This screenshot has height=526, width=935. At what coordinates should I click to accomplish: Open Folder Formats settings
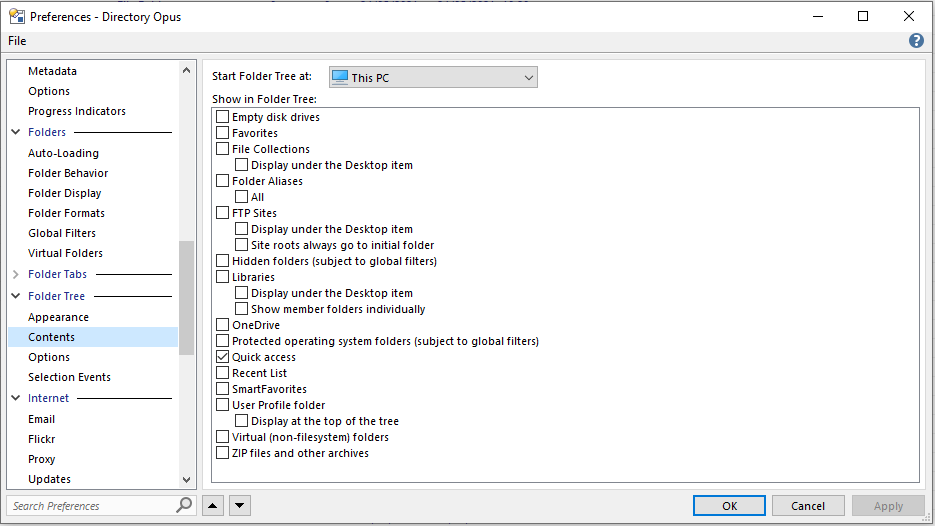tap(66, 213)
